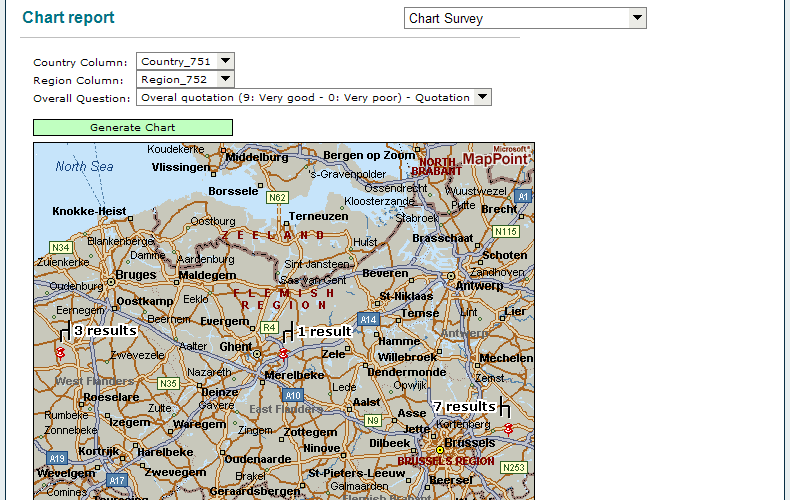Image resolution: width=790 pixels, height=500 pixels.
Task: Click 'Dendermonde' label on map
Action: pyautogui.click(x=407, y=372)
